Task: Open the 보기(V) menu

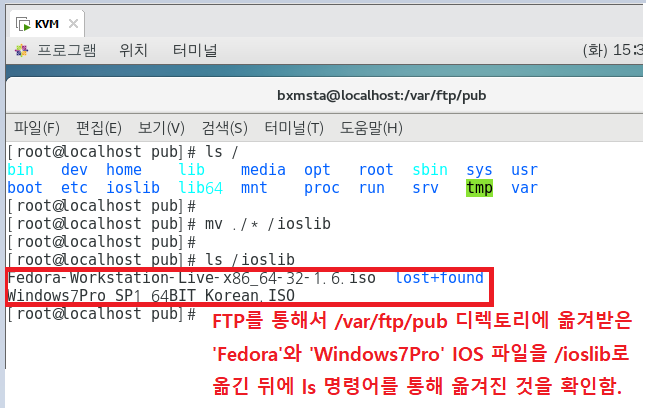Action: (x=161, y=128)
